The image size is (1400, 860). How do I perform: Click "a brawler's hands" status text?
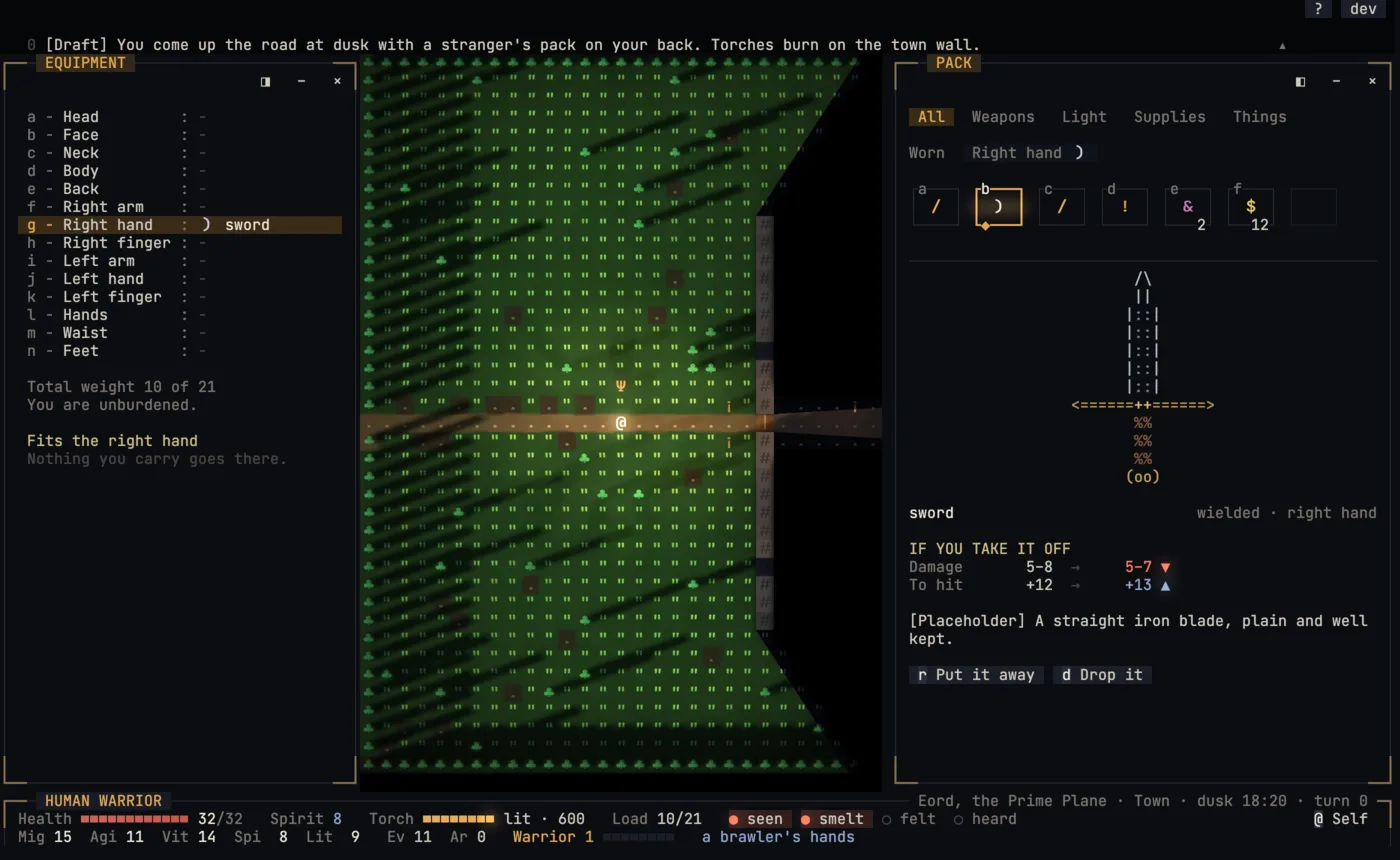(778, 837)
